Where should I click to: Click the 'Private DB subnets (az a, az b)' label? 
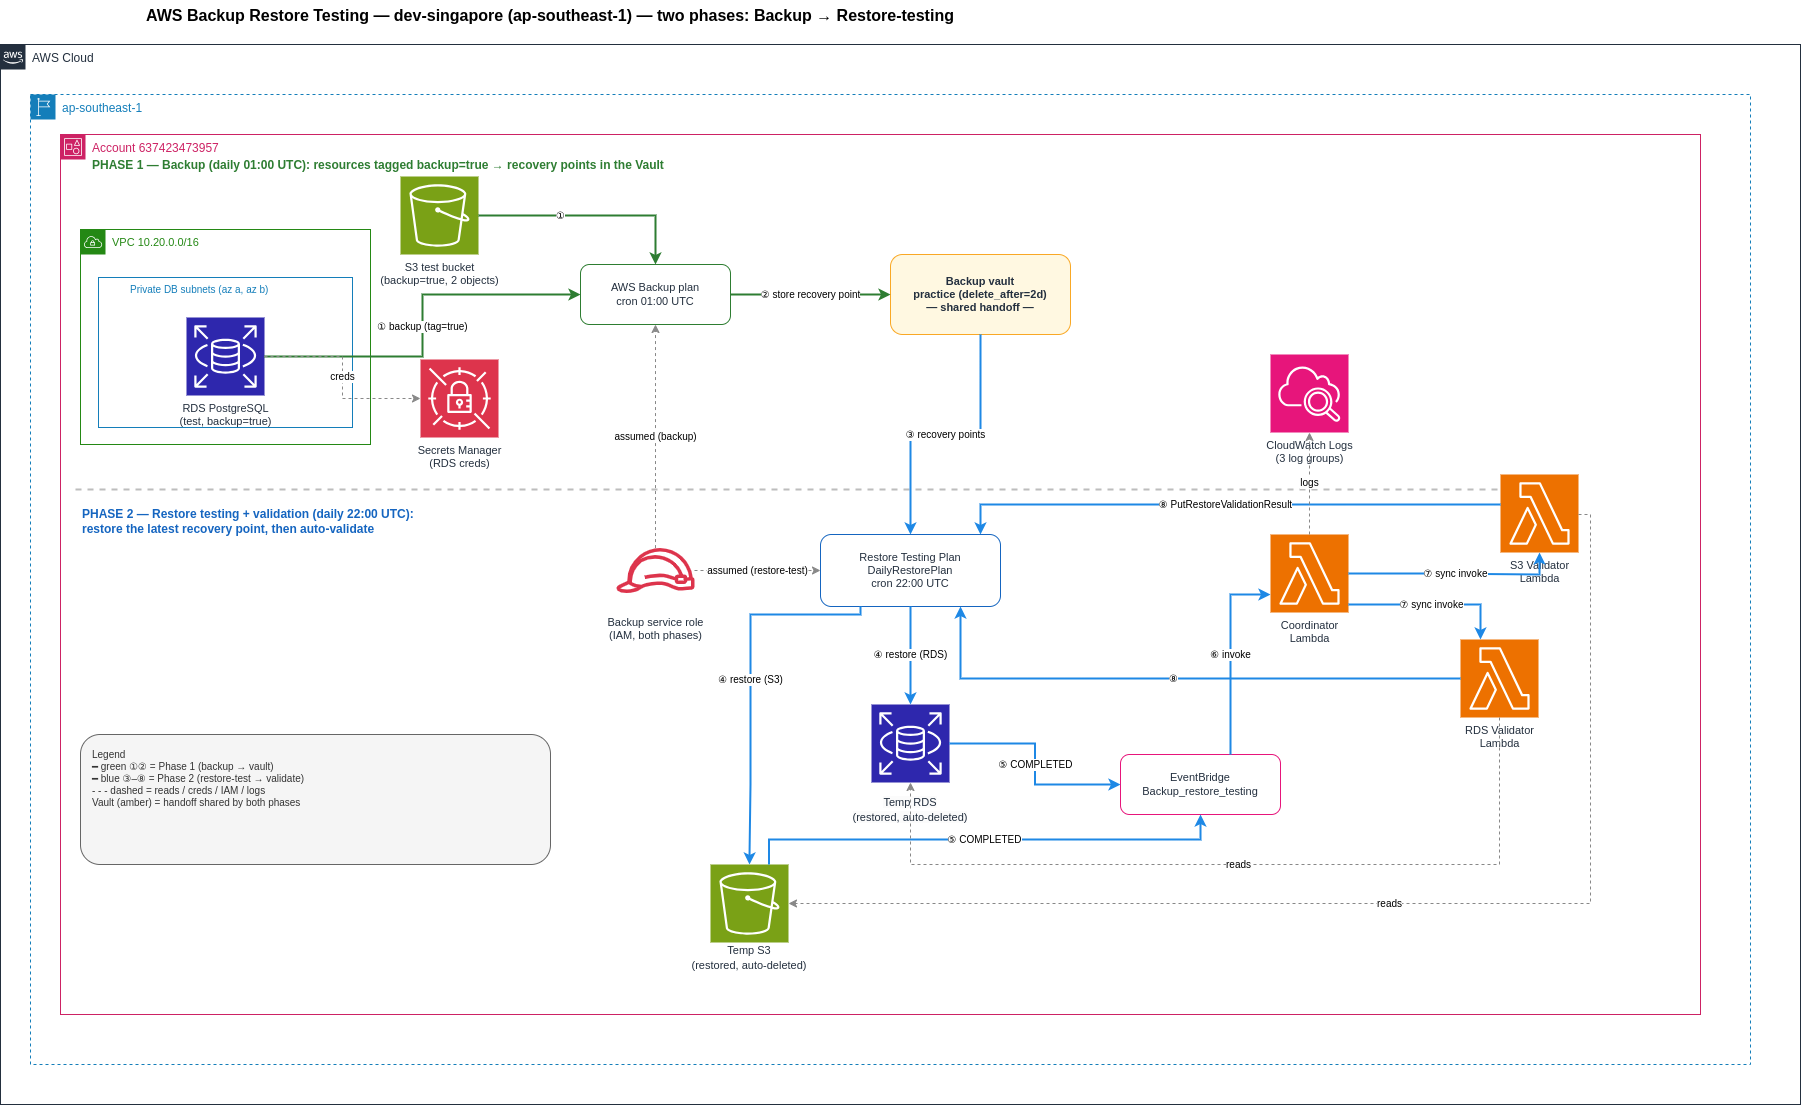pos(199,289)
